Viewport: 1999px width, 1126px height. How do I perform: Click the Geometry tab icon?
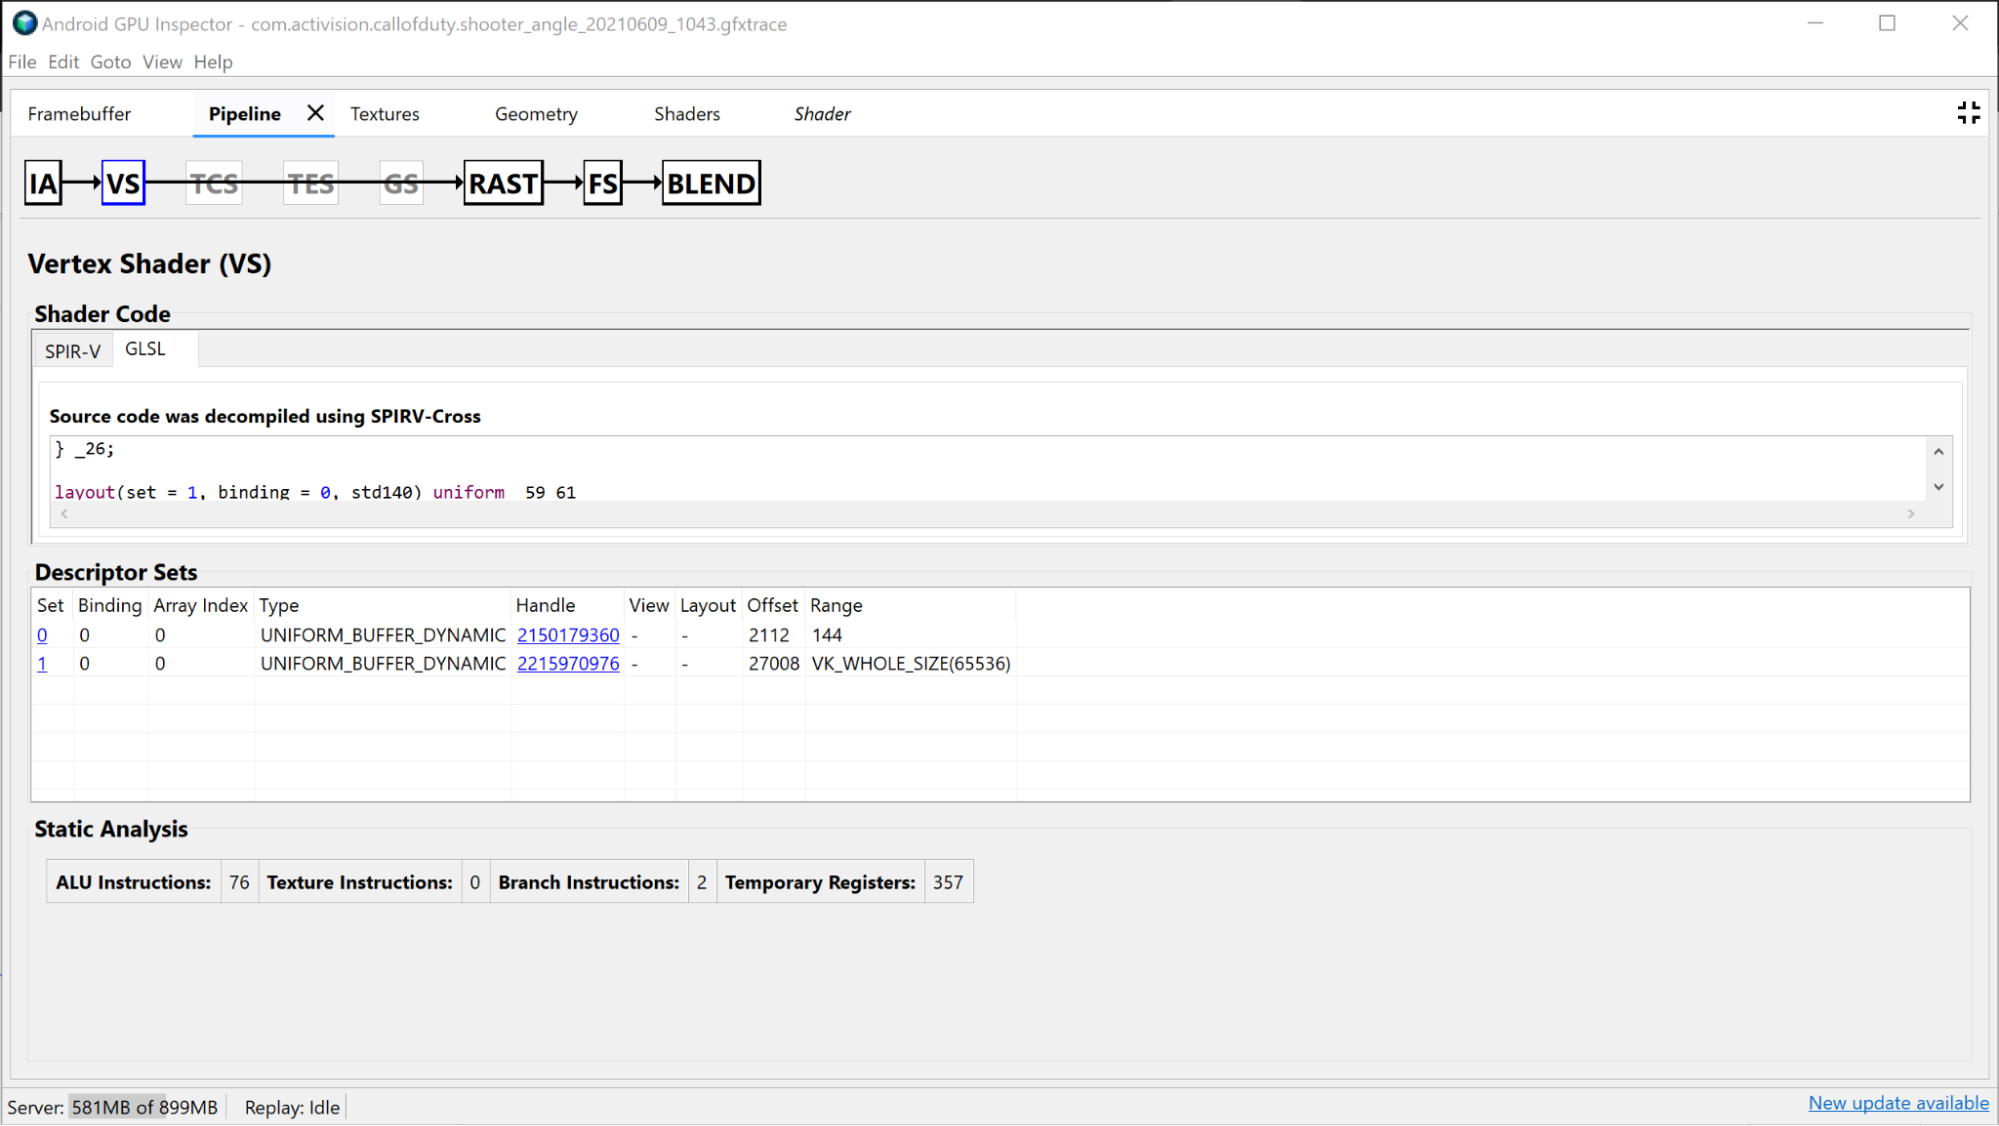coord(535,113)
